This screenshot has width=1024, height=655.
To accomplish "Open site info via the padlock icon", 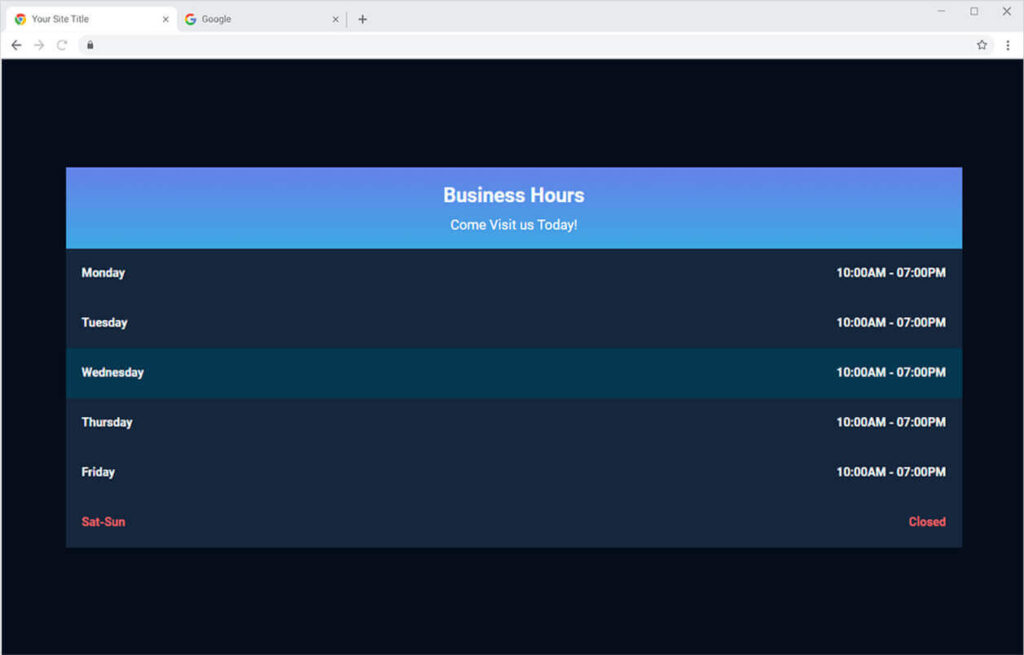I will [89, 45].
